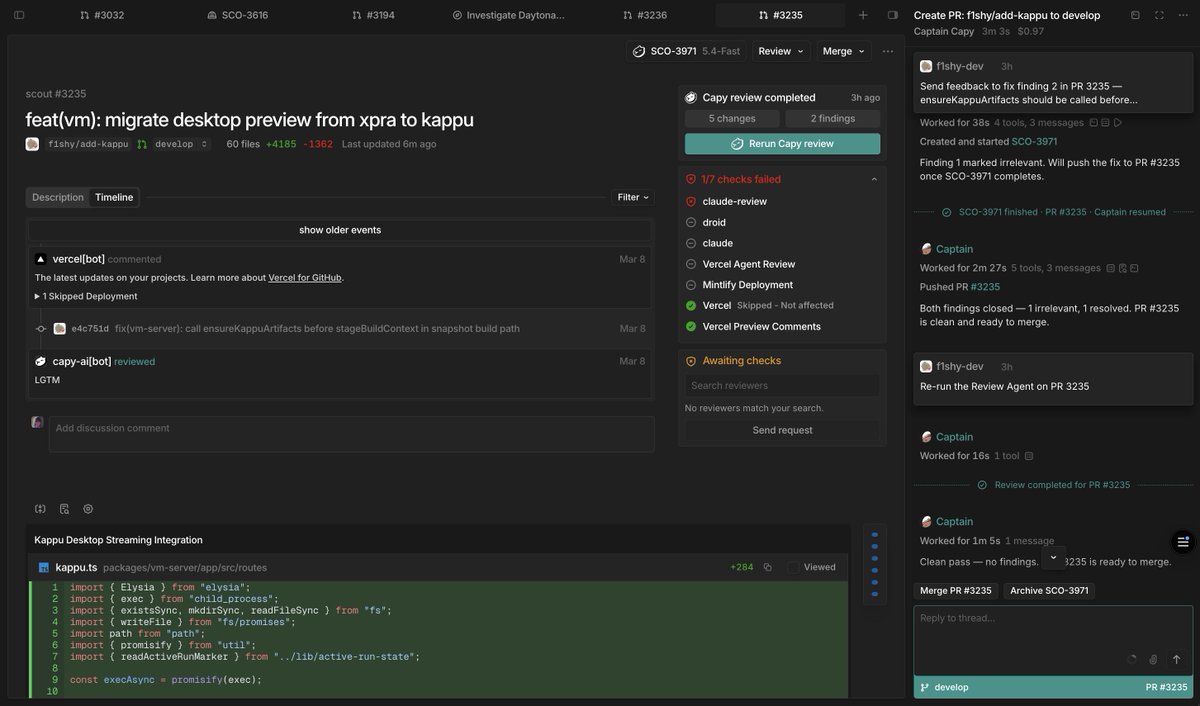The image size is (1200, 706).
Task: Select the Timeline tab
Action: 114,197
